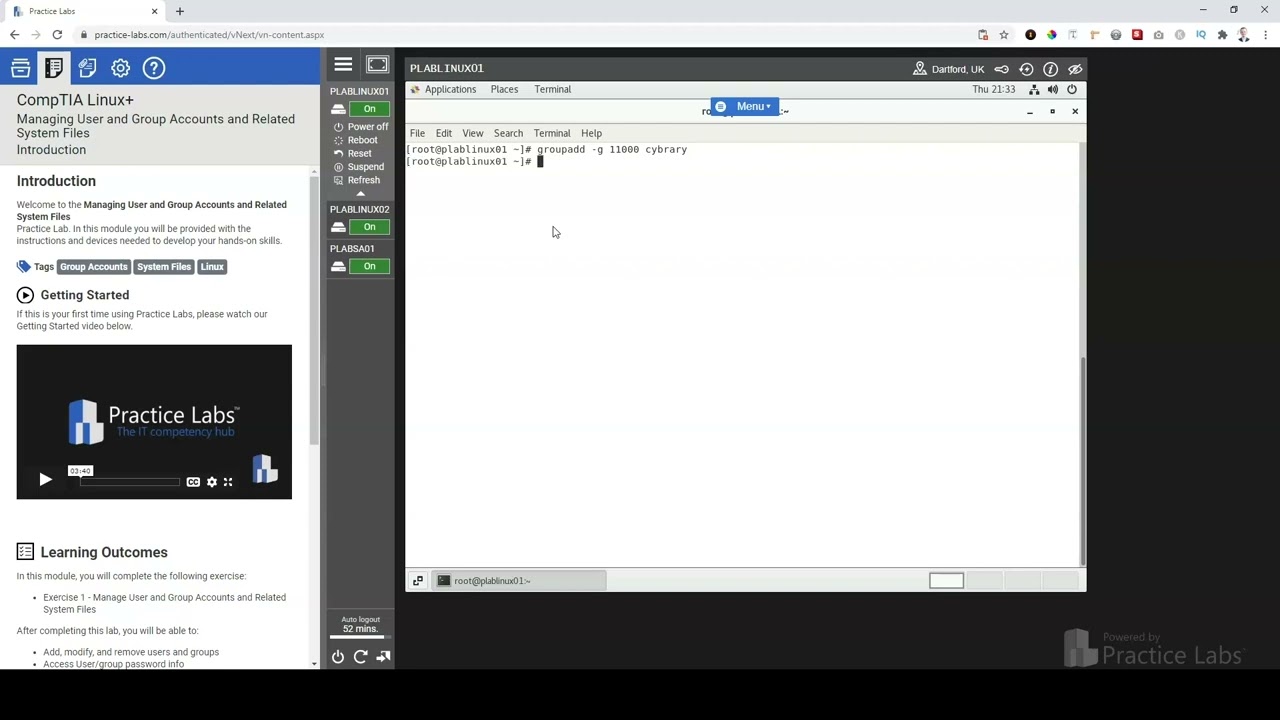
Task: Click the lab power button at panel bottom
Action: pyautogui.click(x=338, y=657)
